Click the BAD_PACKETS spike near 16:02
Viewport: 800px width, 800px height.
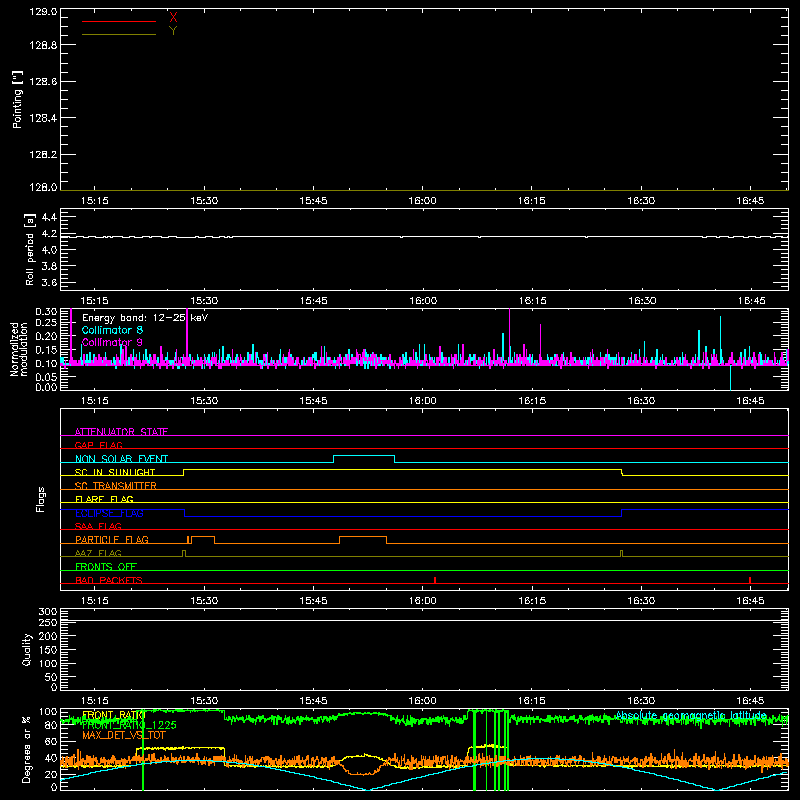[435, 580]
